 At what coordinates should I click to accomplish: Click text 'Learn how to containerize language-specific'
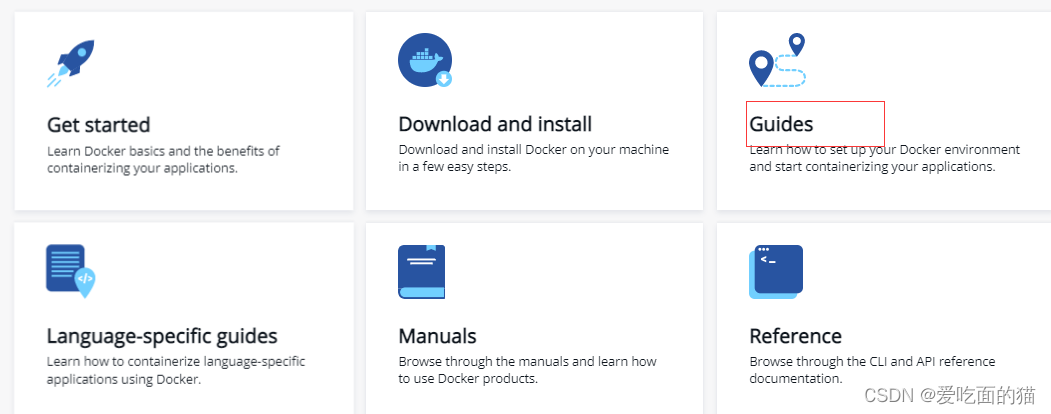point(176,362)
